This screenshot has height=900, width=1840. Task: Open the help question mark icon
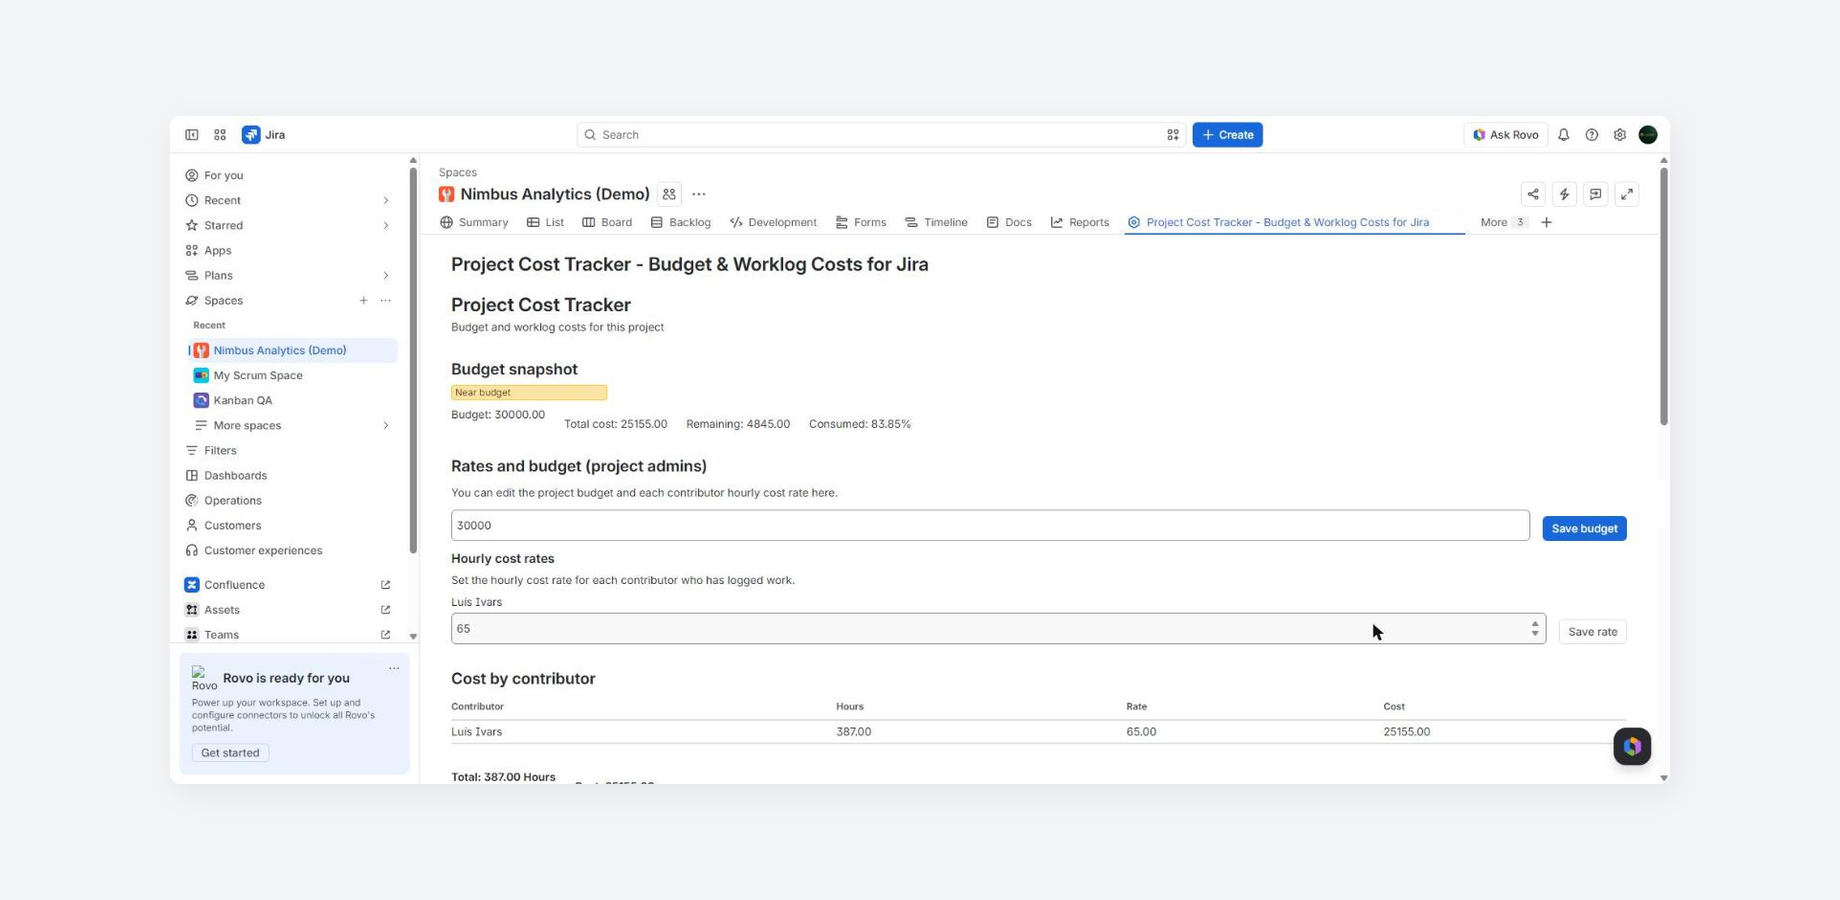1591,135
